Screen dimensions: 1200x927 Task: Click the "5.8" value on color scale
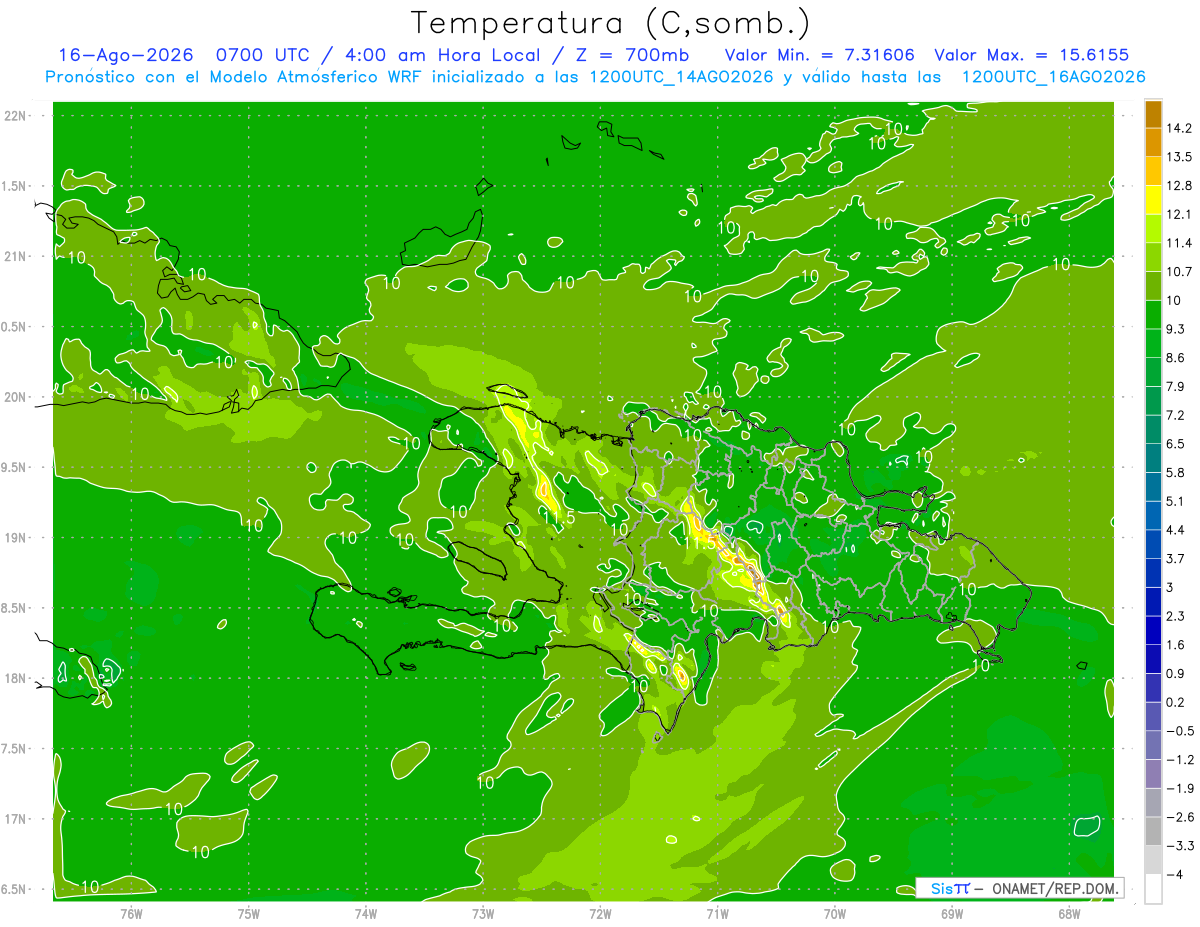(1176, 472)
